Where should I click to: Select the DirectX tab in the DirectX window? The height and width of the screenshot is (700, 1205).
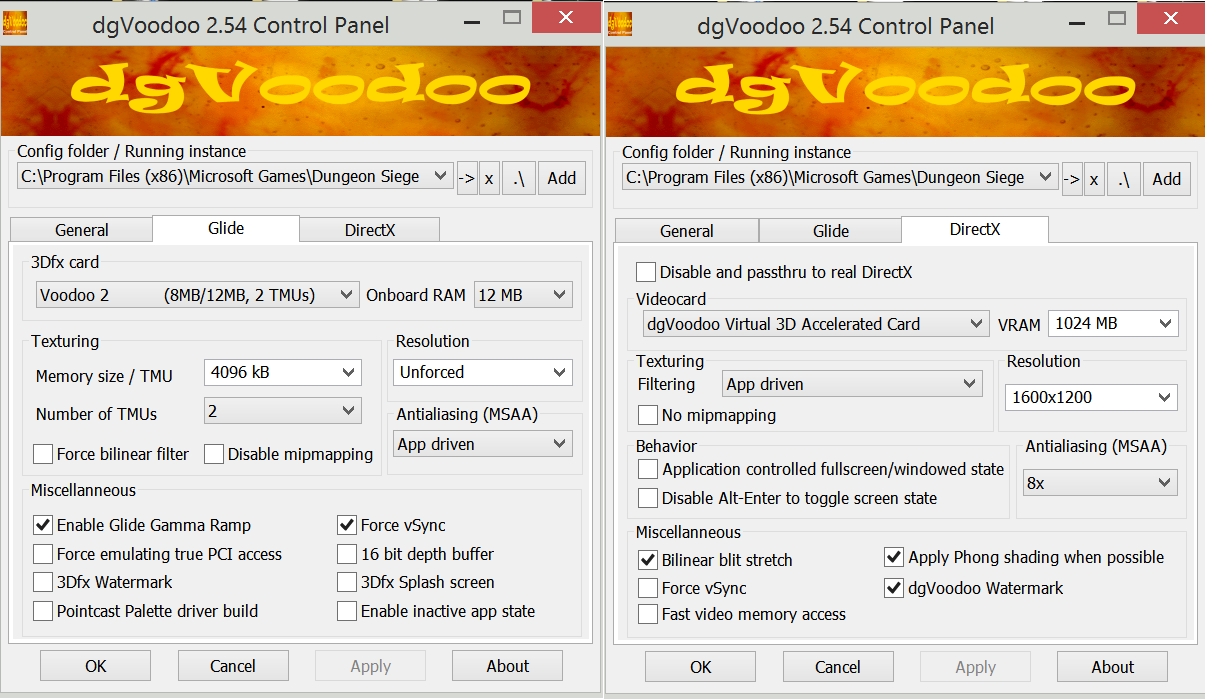click(x=975, y=229)
